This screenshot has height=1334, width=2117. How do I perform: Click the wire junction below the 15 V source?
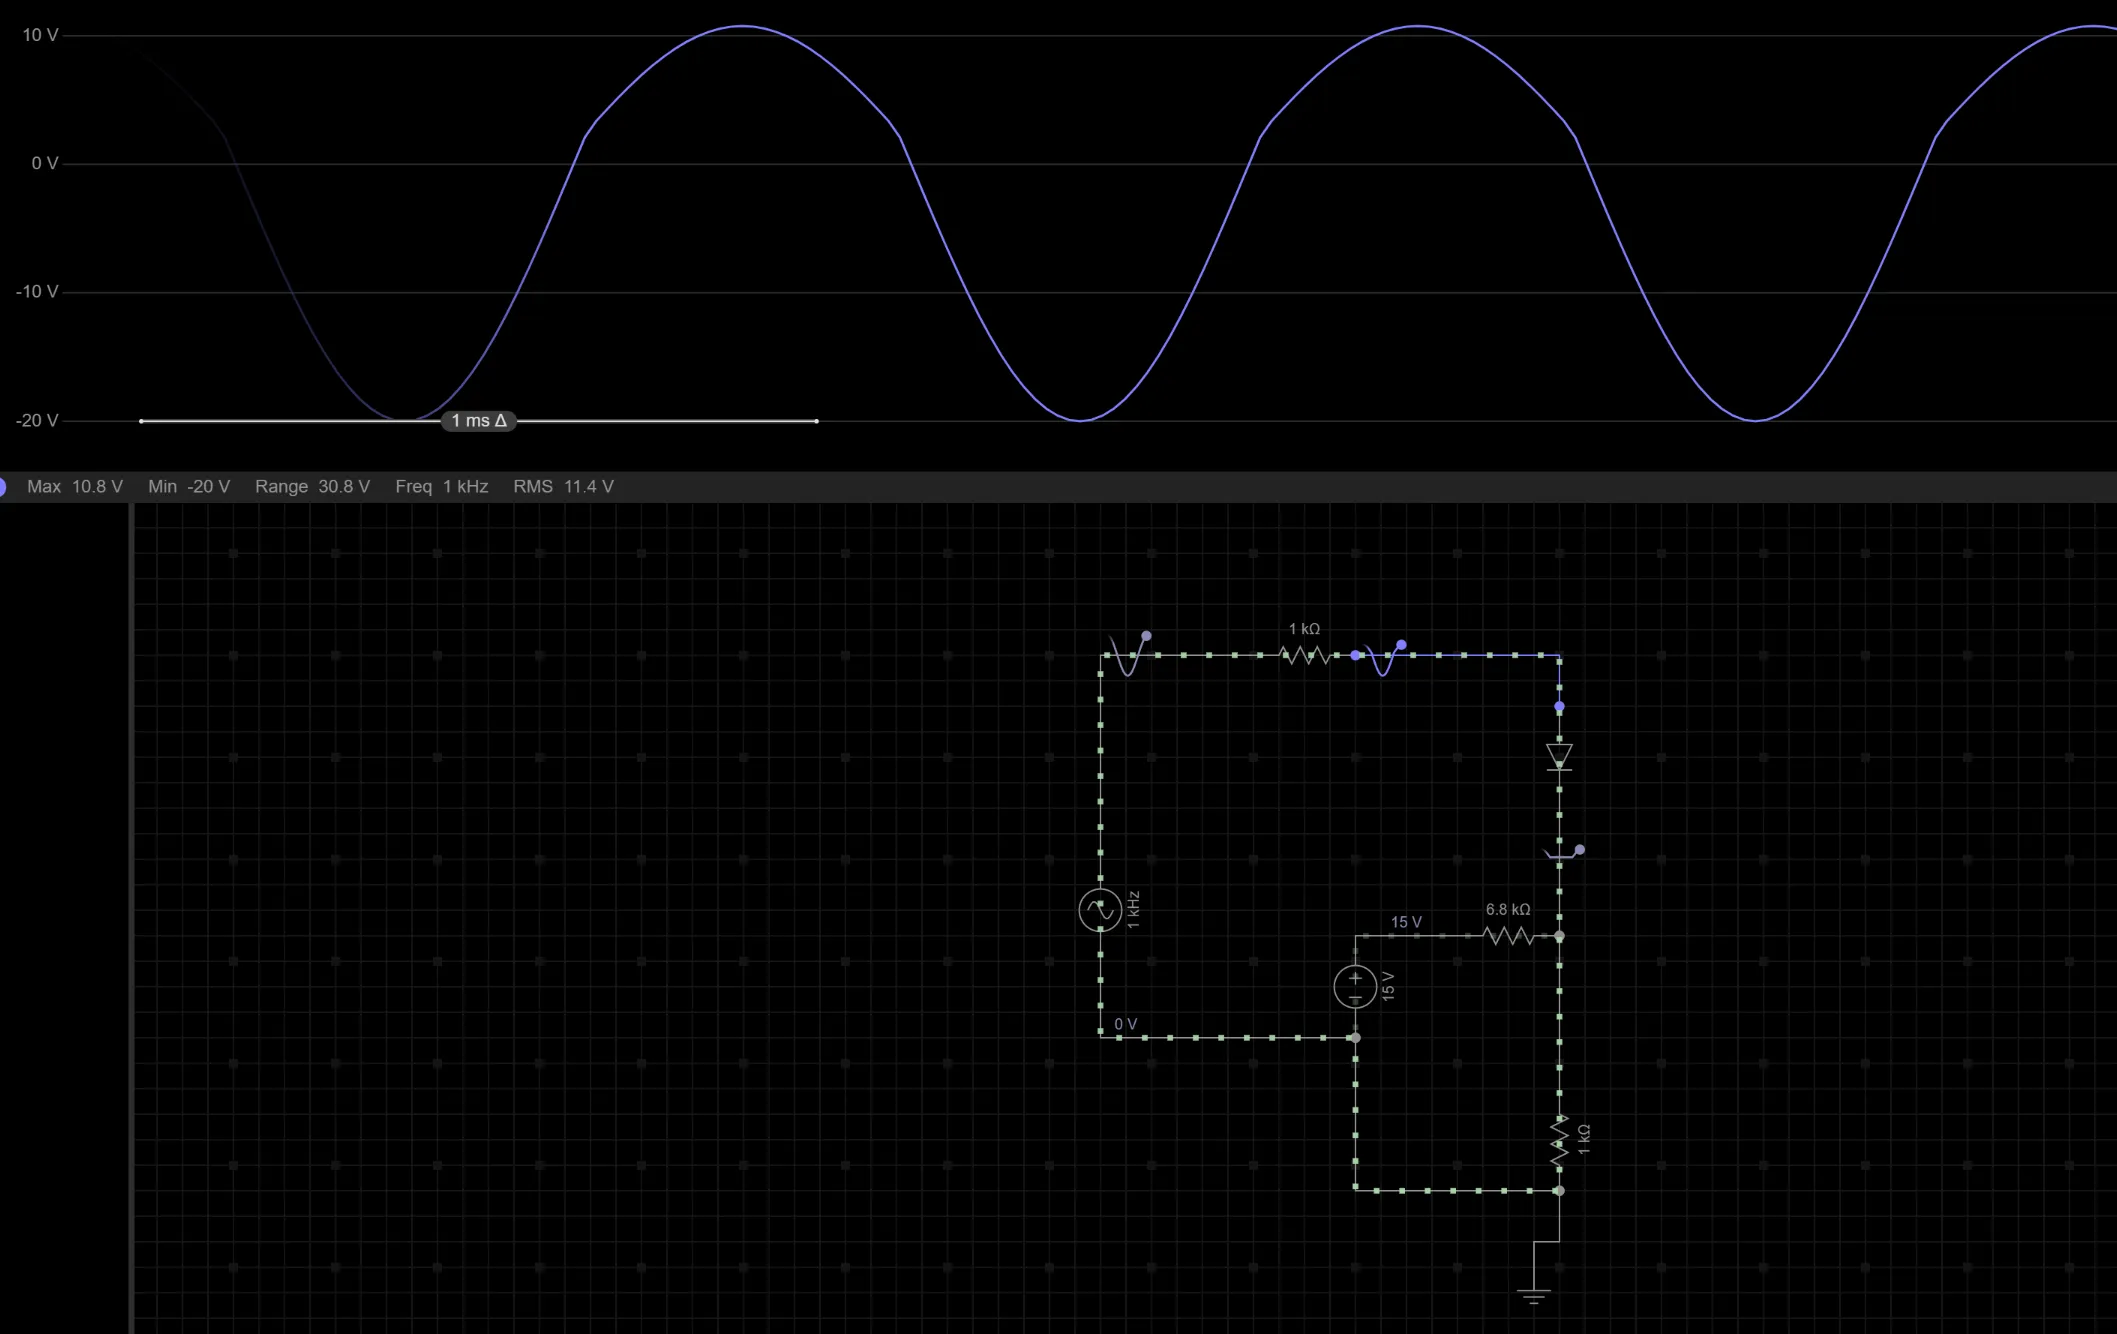(x=1355, y=1038)
